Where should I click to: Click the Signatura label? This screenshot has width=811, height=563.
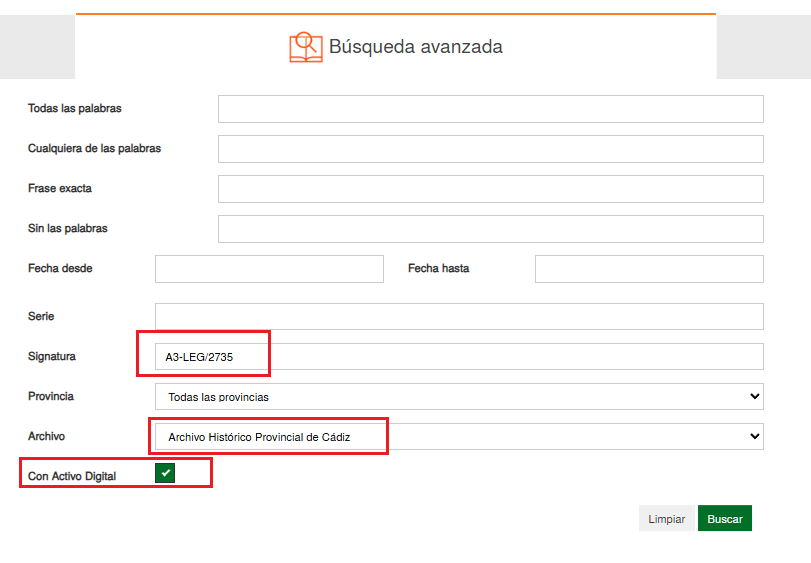[52, 357]
